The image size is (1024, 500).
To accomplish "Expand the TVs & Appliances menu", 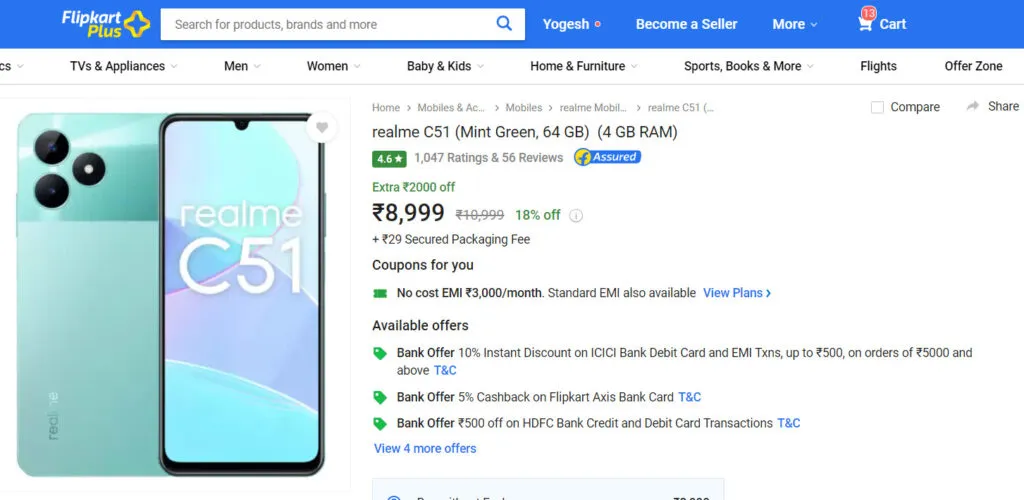I will pyautogui.click(x=123, y=66).
